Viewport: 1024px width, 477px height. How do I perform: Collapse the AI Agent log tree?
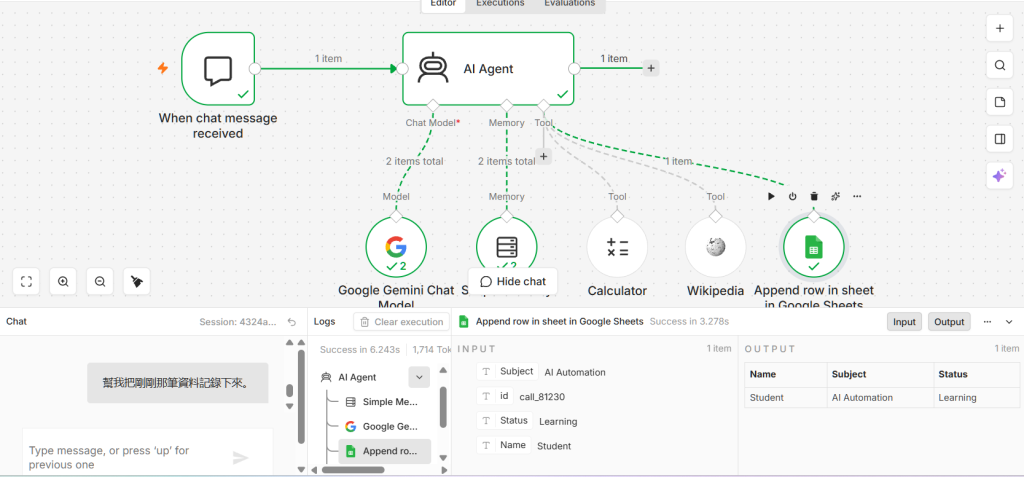tap(419, 377)
